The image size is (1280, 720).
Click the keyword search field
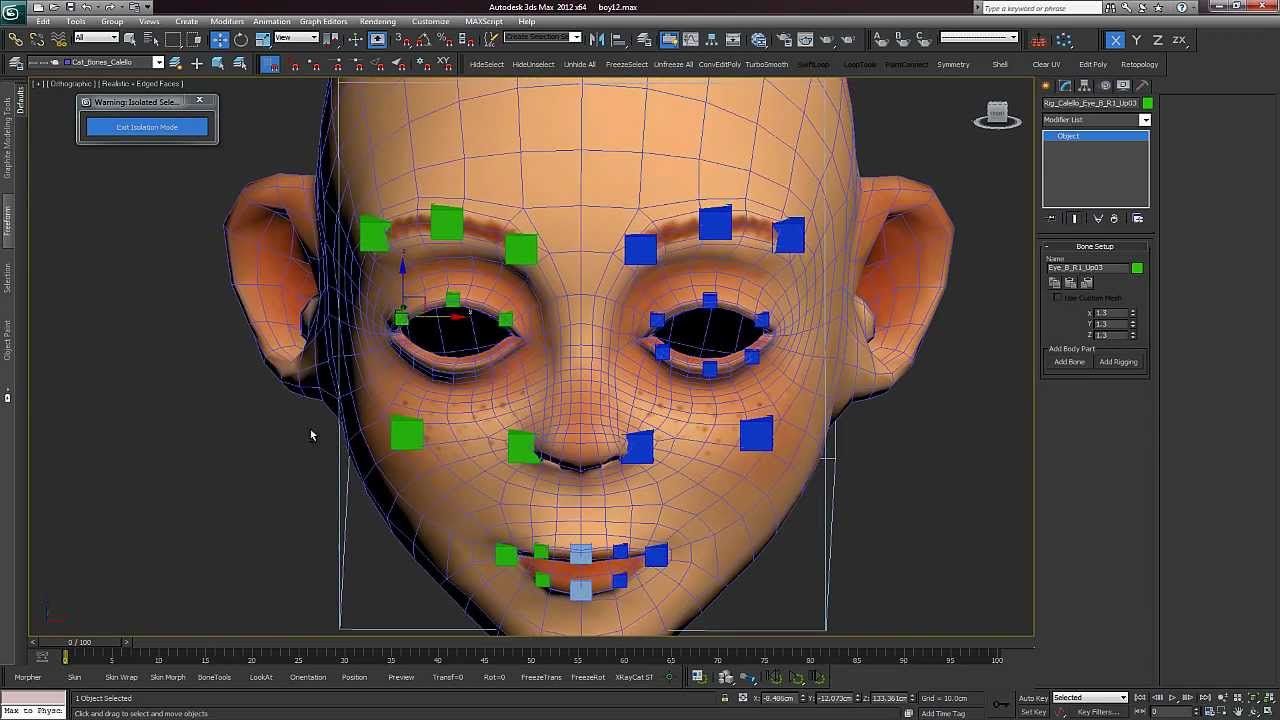(1040, 8)
